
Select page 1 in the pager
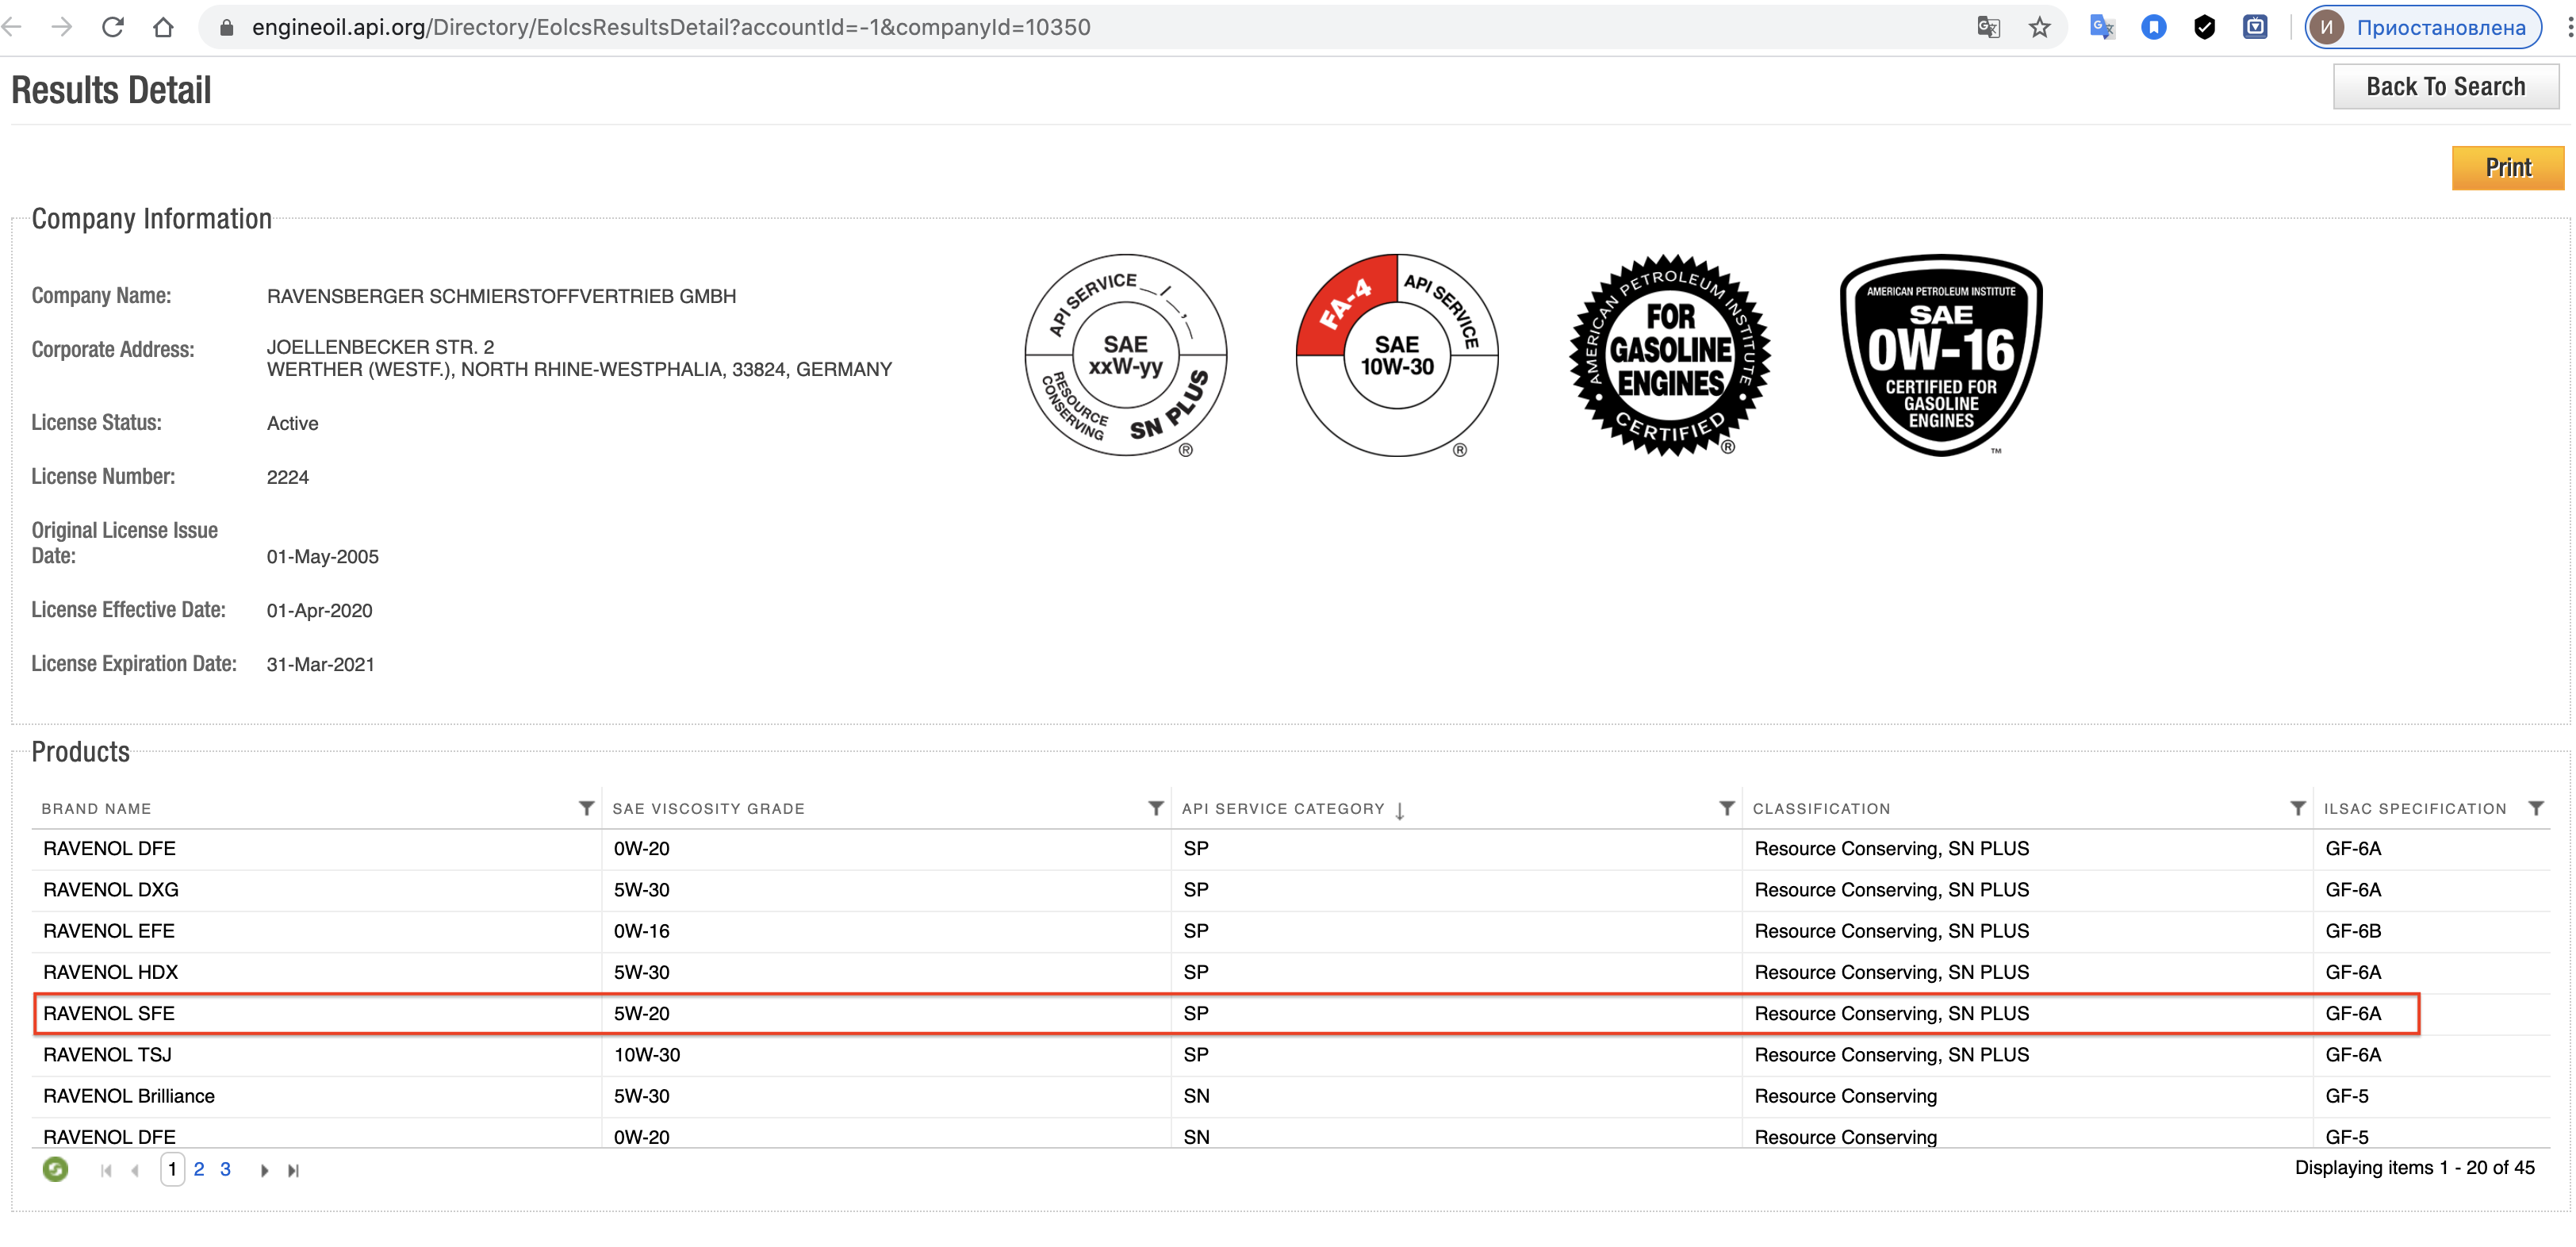pos(172,1169)
